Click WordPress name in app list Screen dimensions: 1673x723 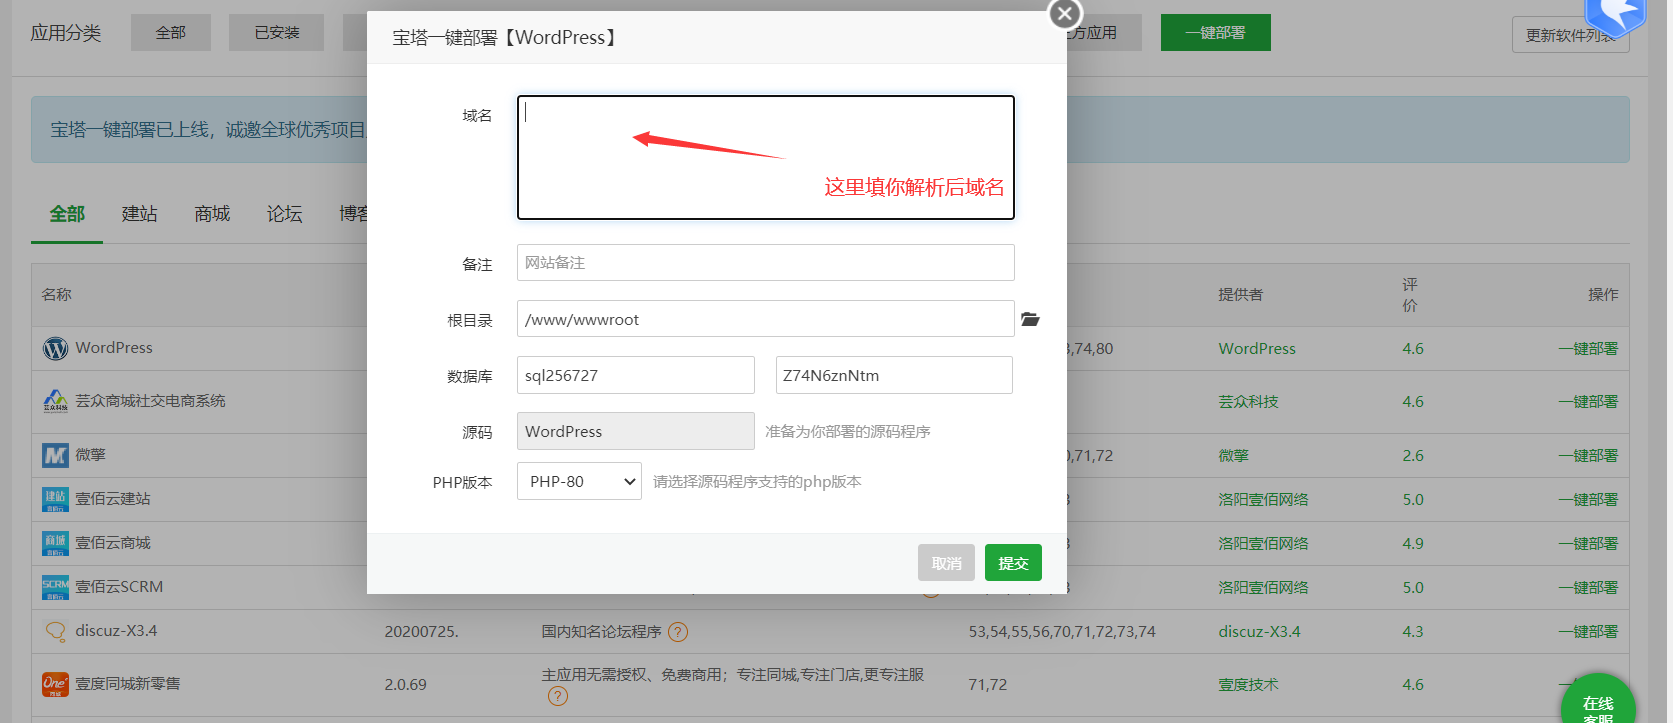click(x=114, y=348)
